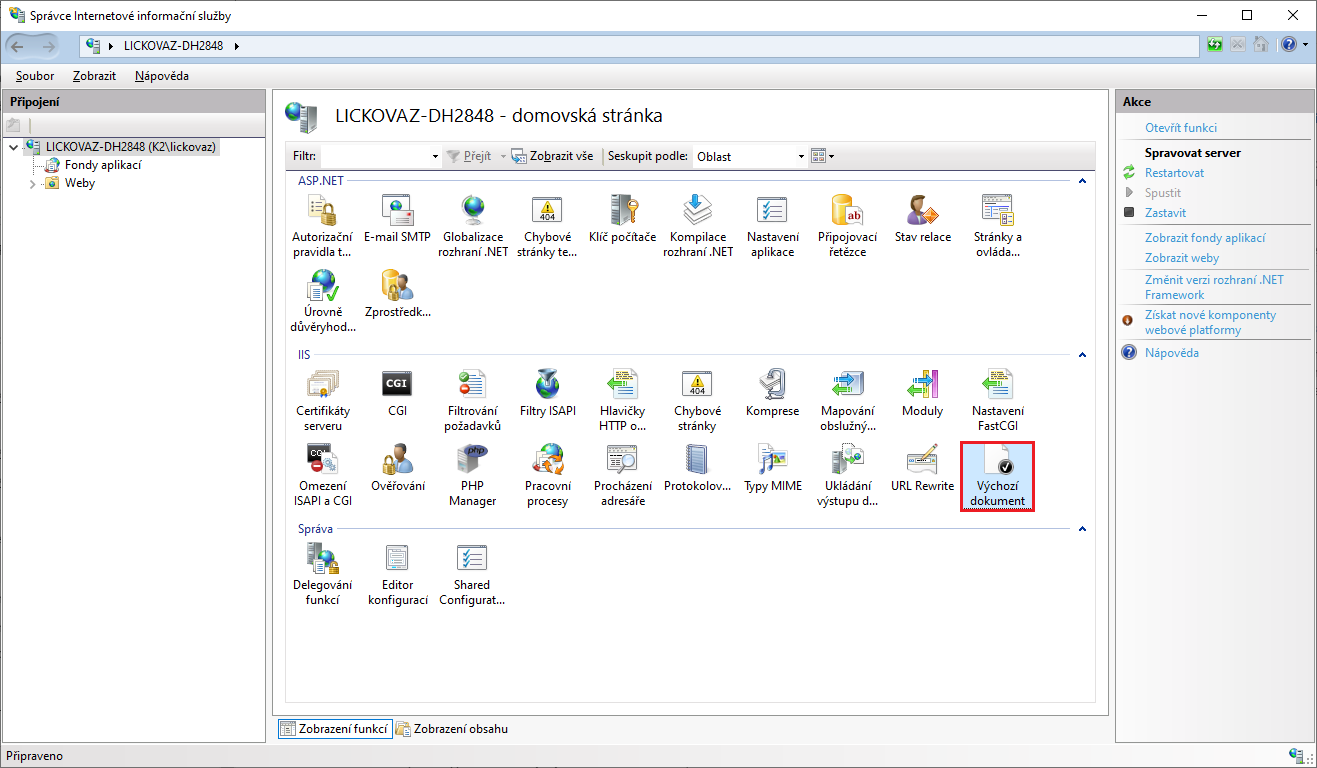Click Otevřít funkci action link
The width and height of the screenshot is (1317, 768).
tap(1181, 128)
